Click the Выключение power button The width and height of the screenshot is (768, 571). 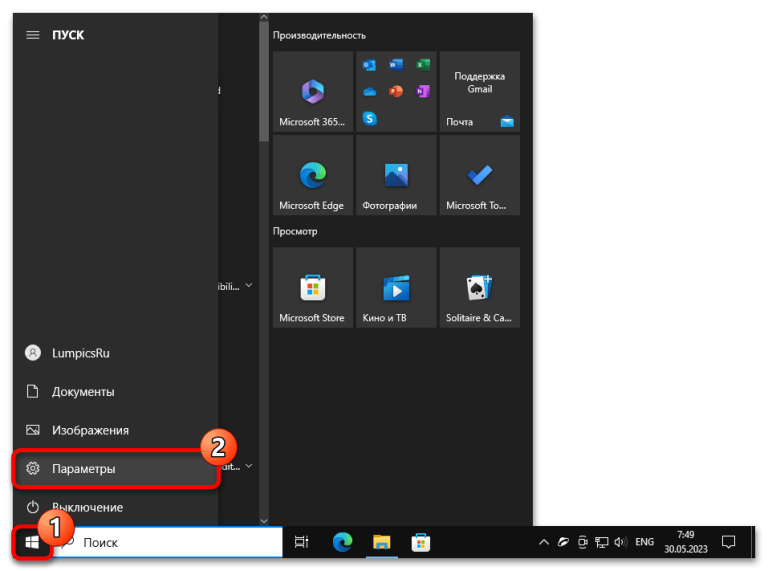tap(116, 507)
